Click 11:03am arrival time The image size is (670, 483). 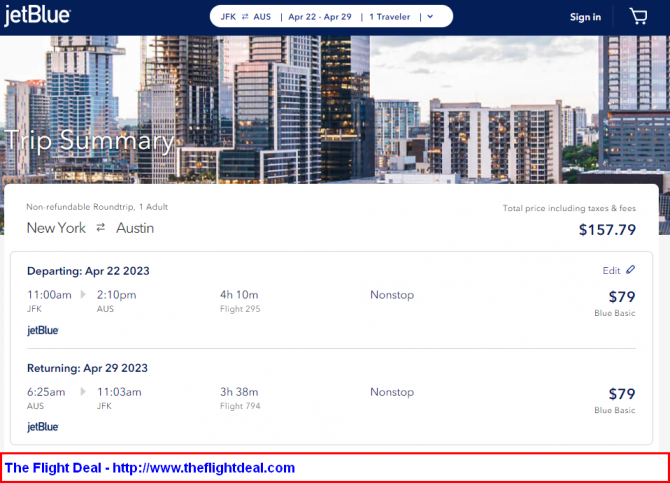119,392
